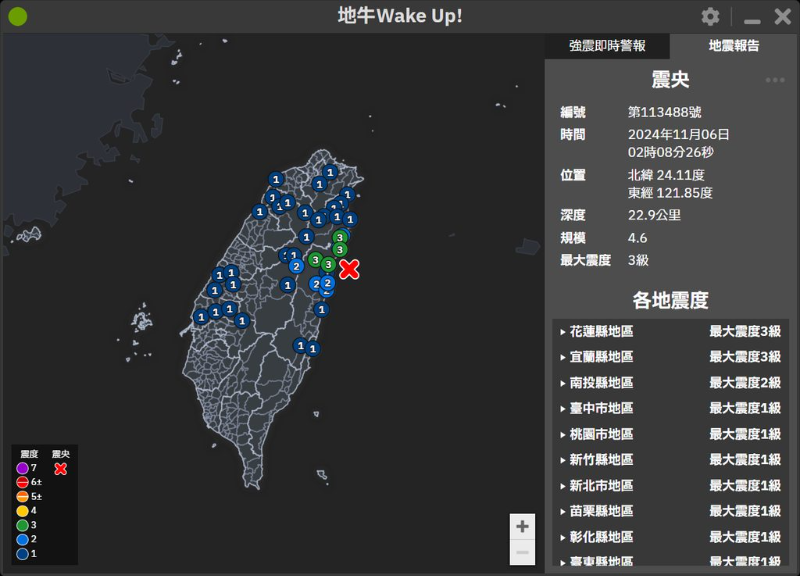800x576 pixels.
Task: Click the red epicenter X in legend
Action: coord(60,468)
